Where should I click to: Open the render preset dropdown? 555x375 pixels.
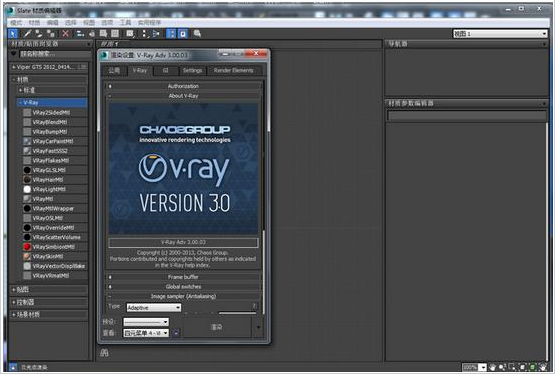click(x=146, y=322)
